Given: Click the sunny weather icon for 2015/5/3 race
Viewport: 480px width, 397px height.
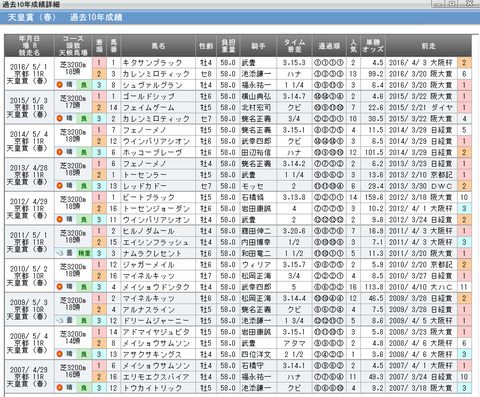Looking at the screenshot, I should click(x=60, y=118).
